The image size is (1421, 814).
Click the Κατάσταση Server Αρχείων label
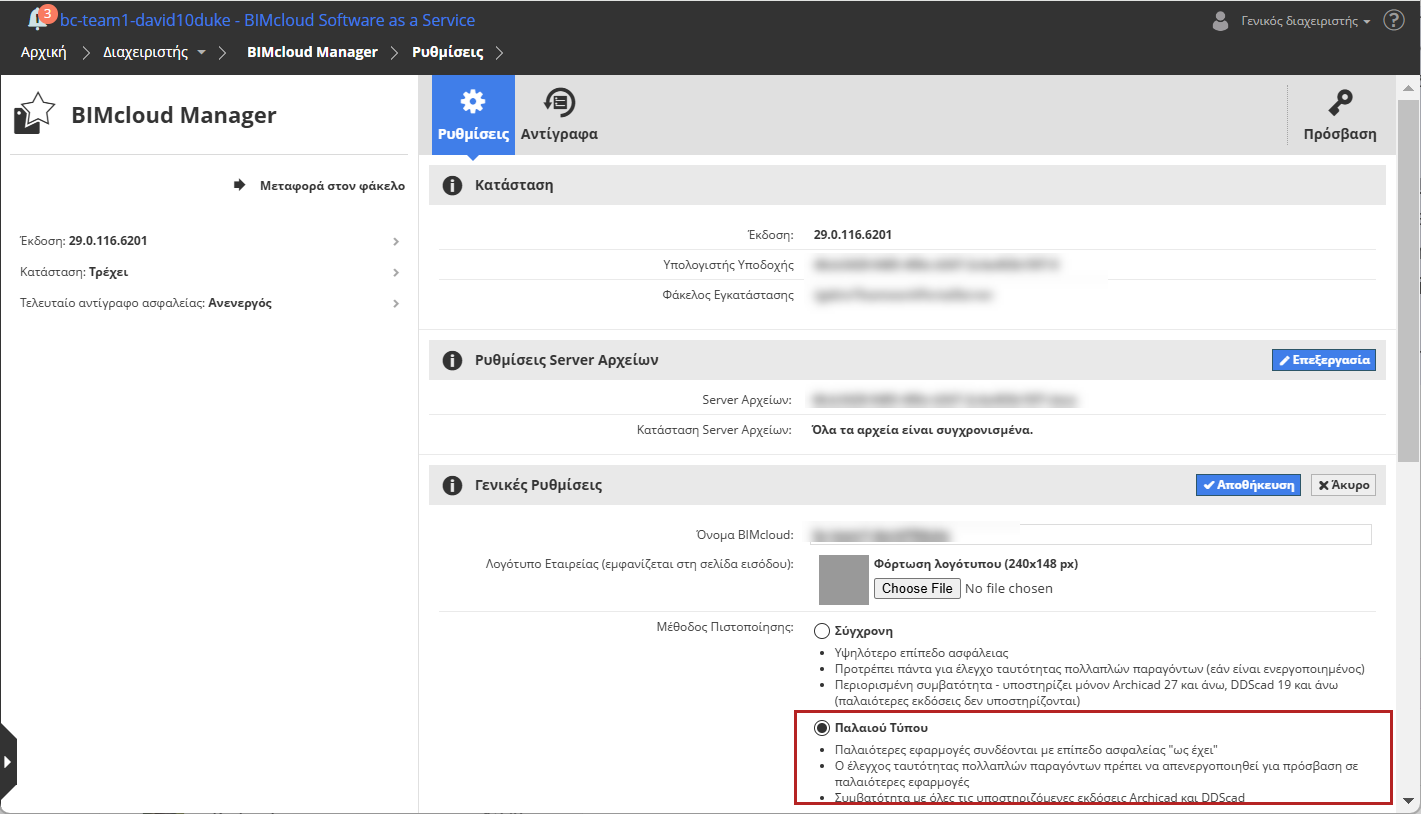715,430
